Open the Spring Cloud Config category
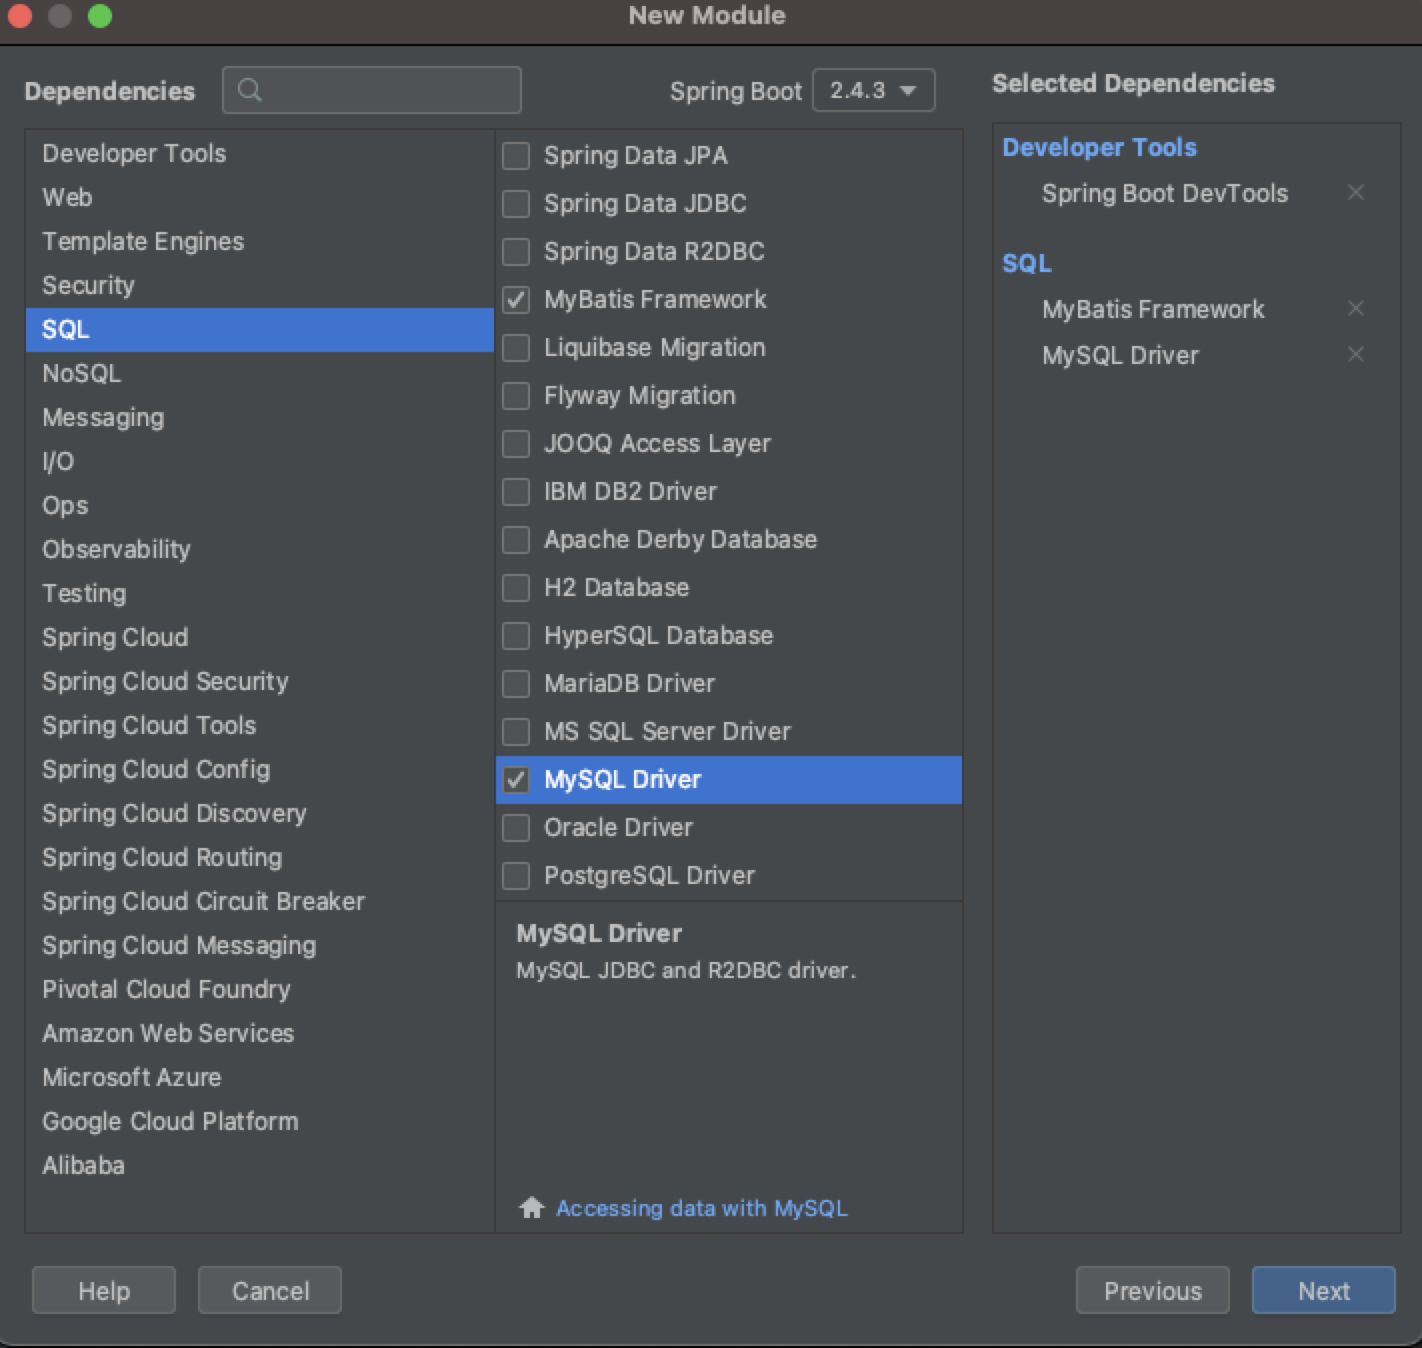 pos(156,769)
